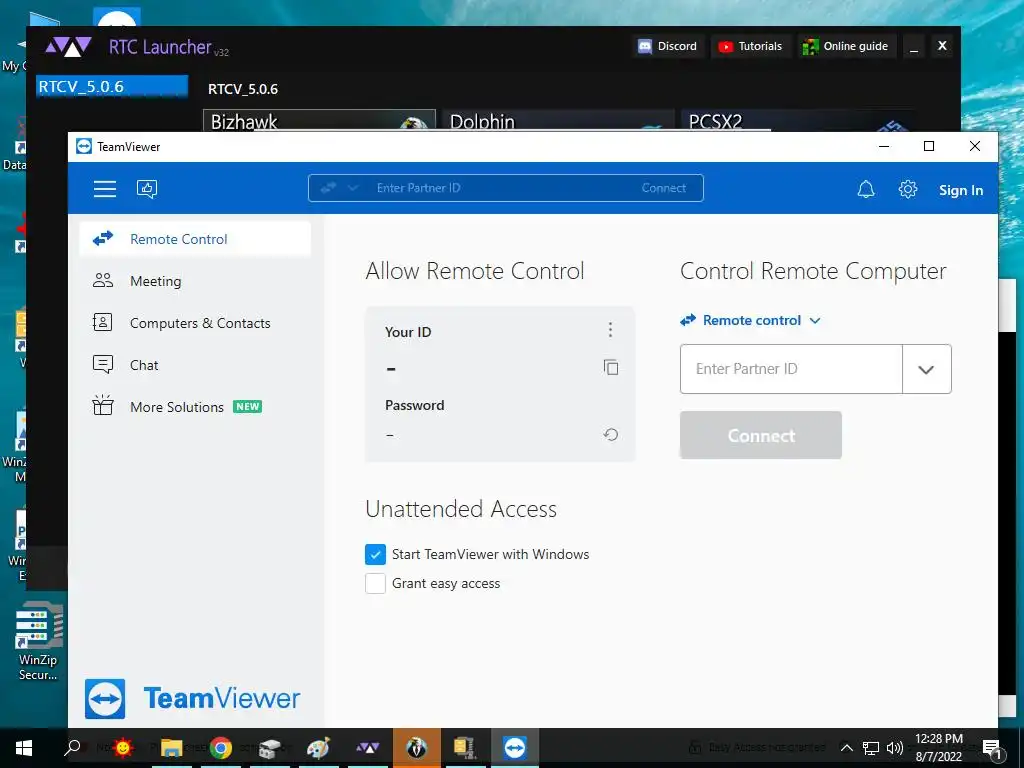
Task: Open Computers & Contacts tab
Action: pos(195,323)
